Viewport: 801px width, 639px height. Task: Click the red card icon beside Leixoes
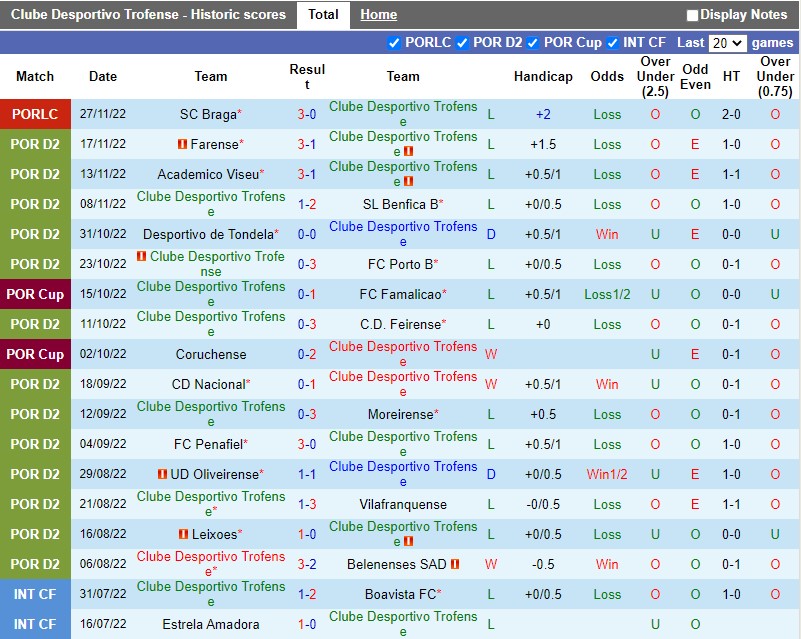click(183, 534)
